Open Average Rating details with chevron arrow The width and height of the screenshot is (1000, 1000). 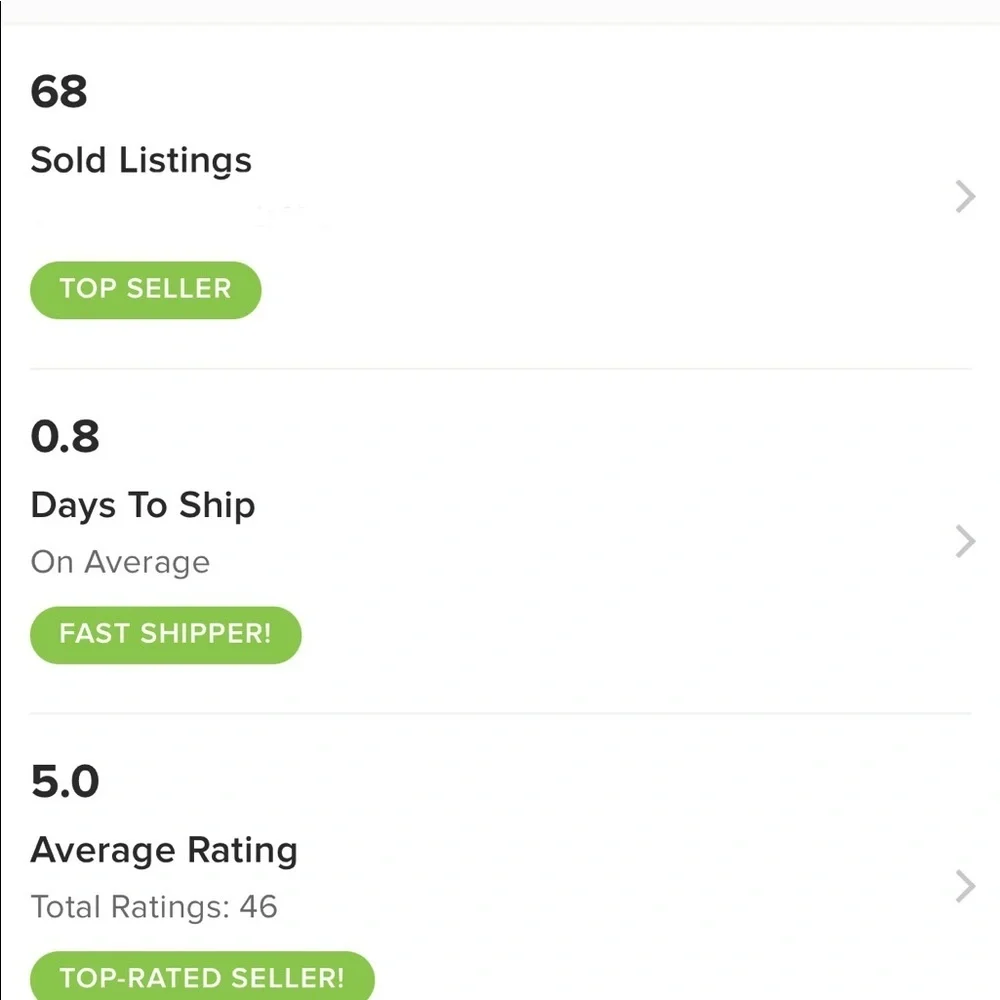pyautogui.click(x=965, y=886)
